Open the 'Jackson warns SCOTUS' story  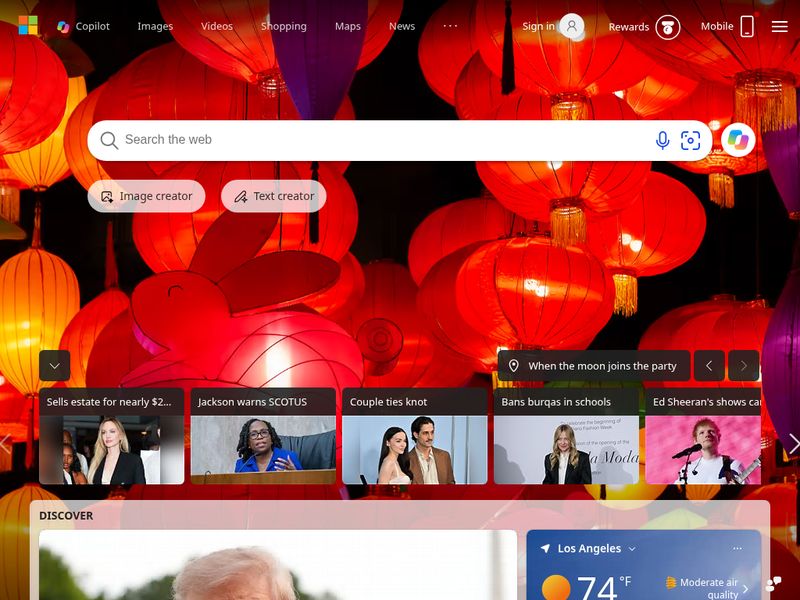coord(263,436)
